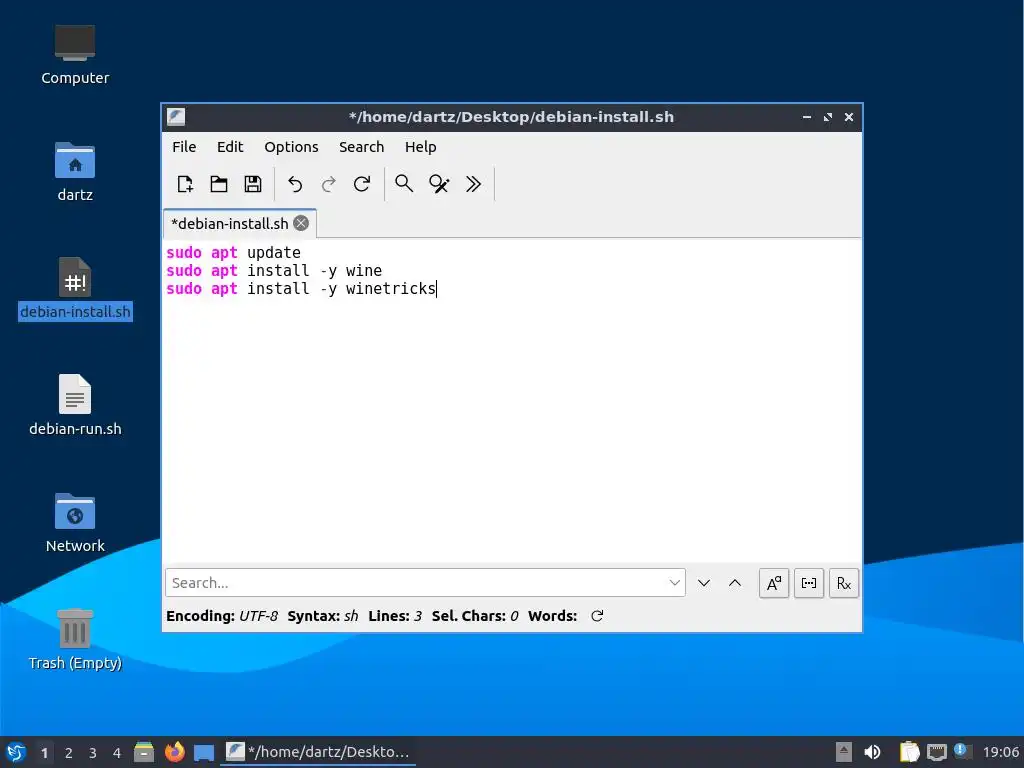Save the file with floppy disk icon
1024x768 pixels.
(x=253, y=184)
